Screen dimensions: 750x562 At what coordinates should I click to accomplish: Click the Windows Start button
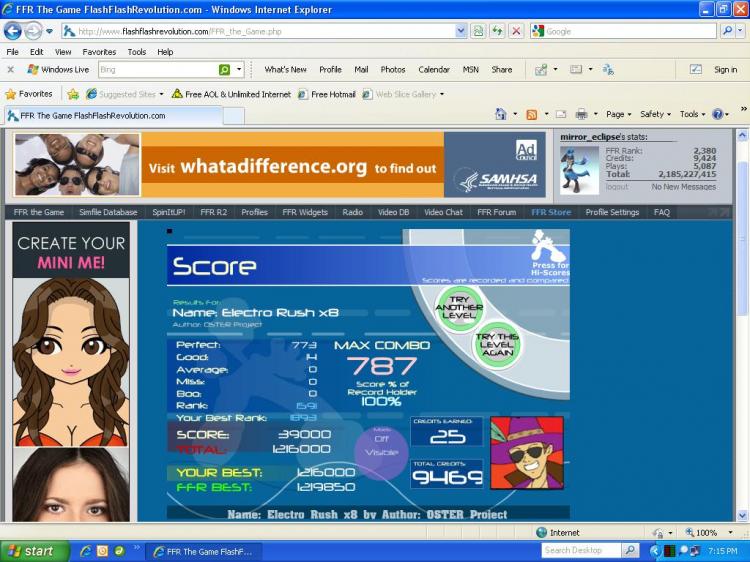coord(34,551)
